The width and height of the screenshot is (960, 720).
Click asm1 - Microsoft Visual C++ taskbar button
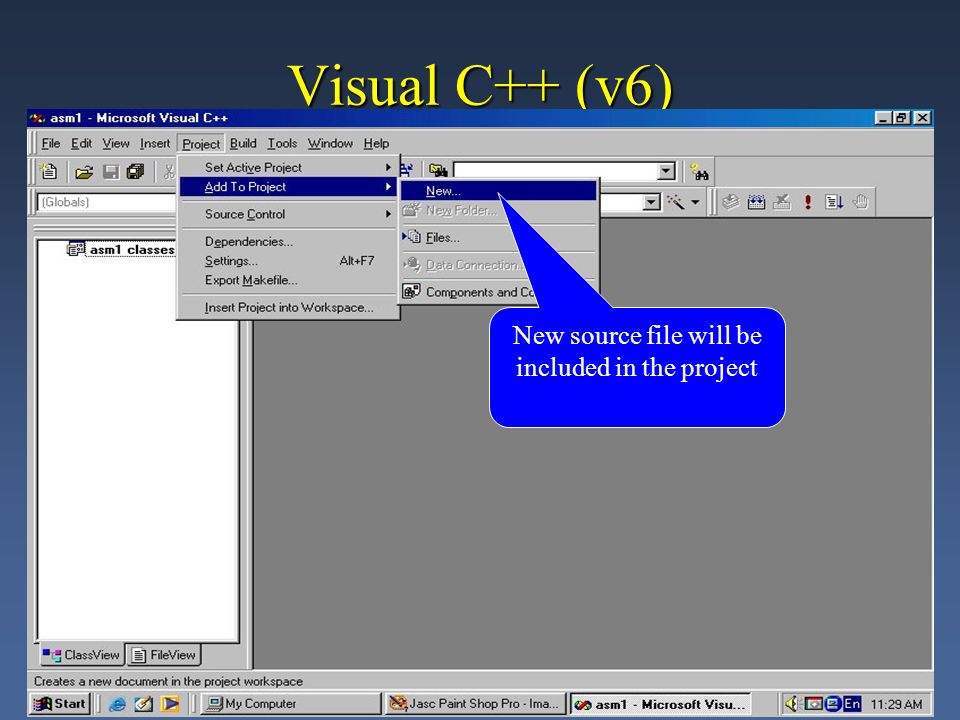coord(661,704)
